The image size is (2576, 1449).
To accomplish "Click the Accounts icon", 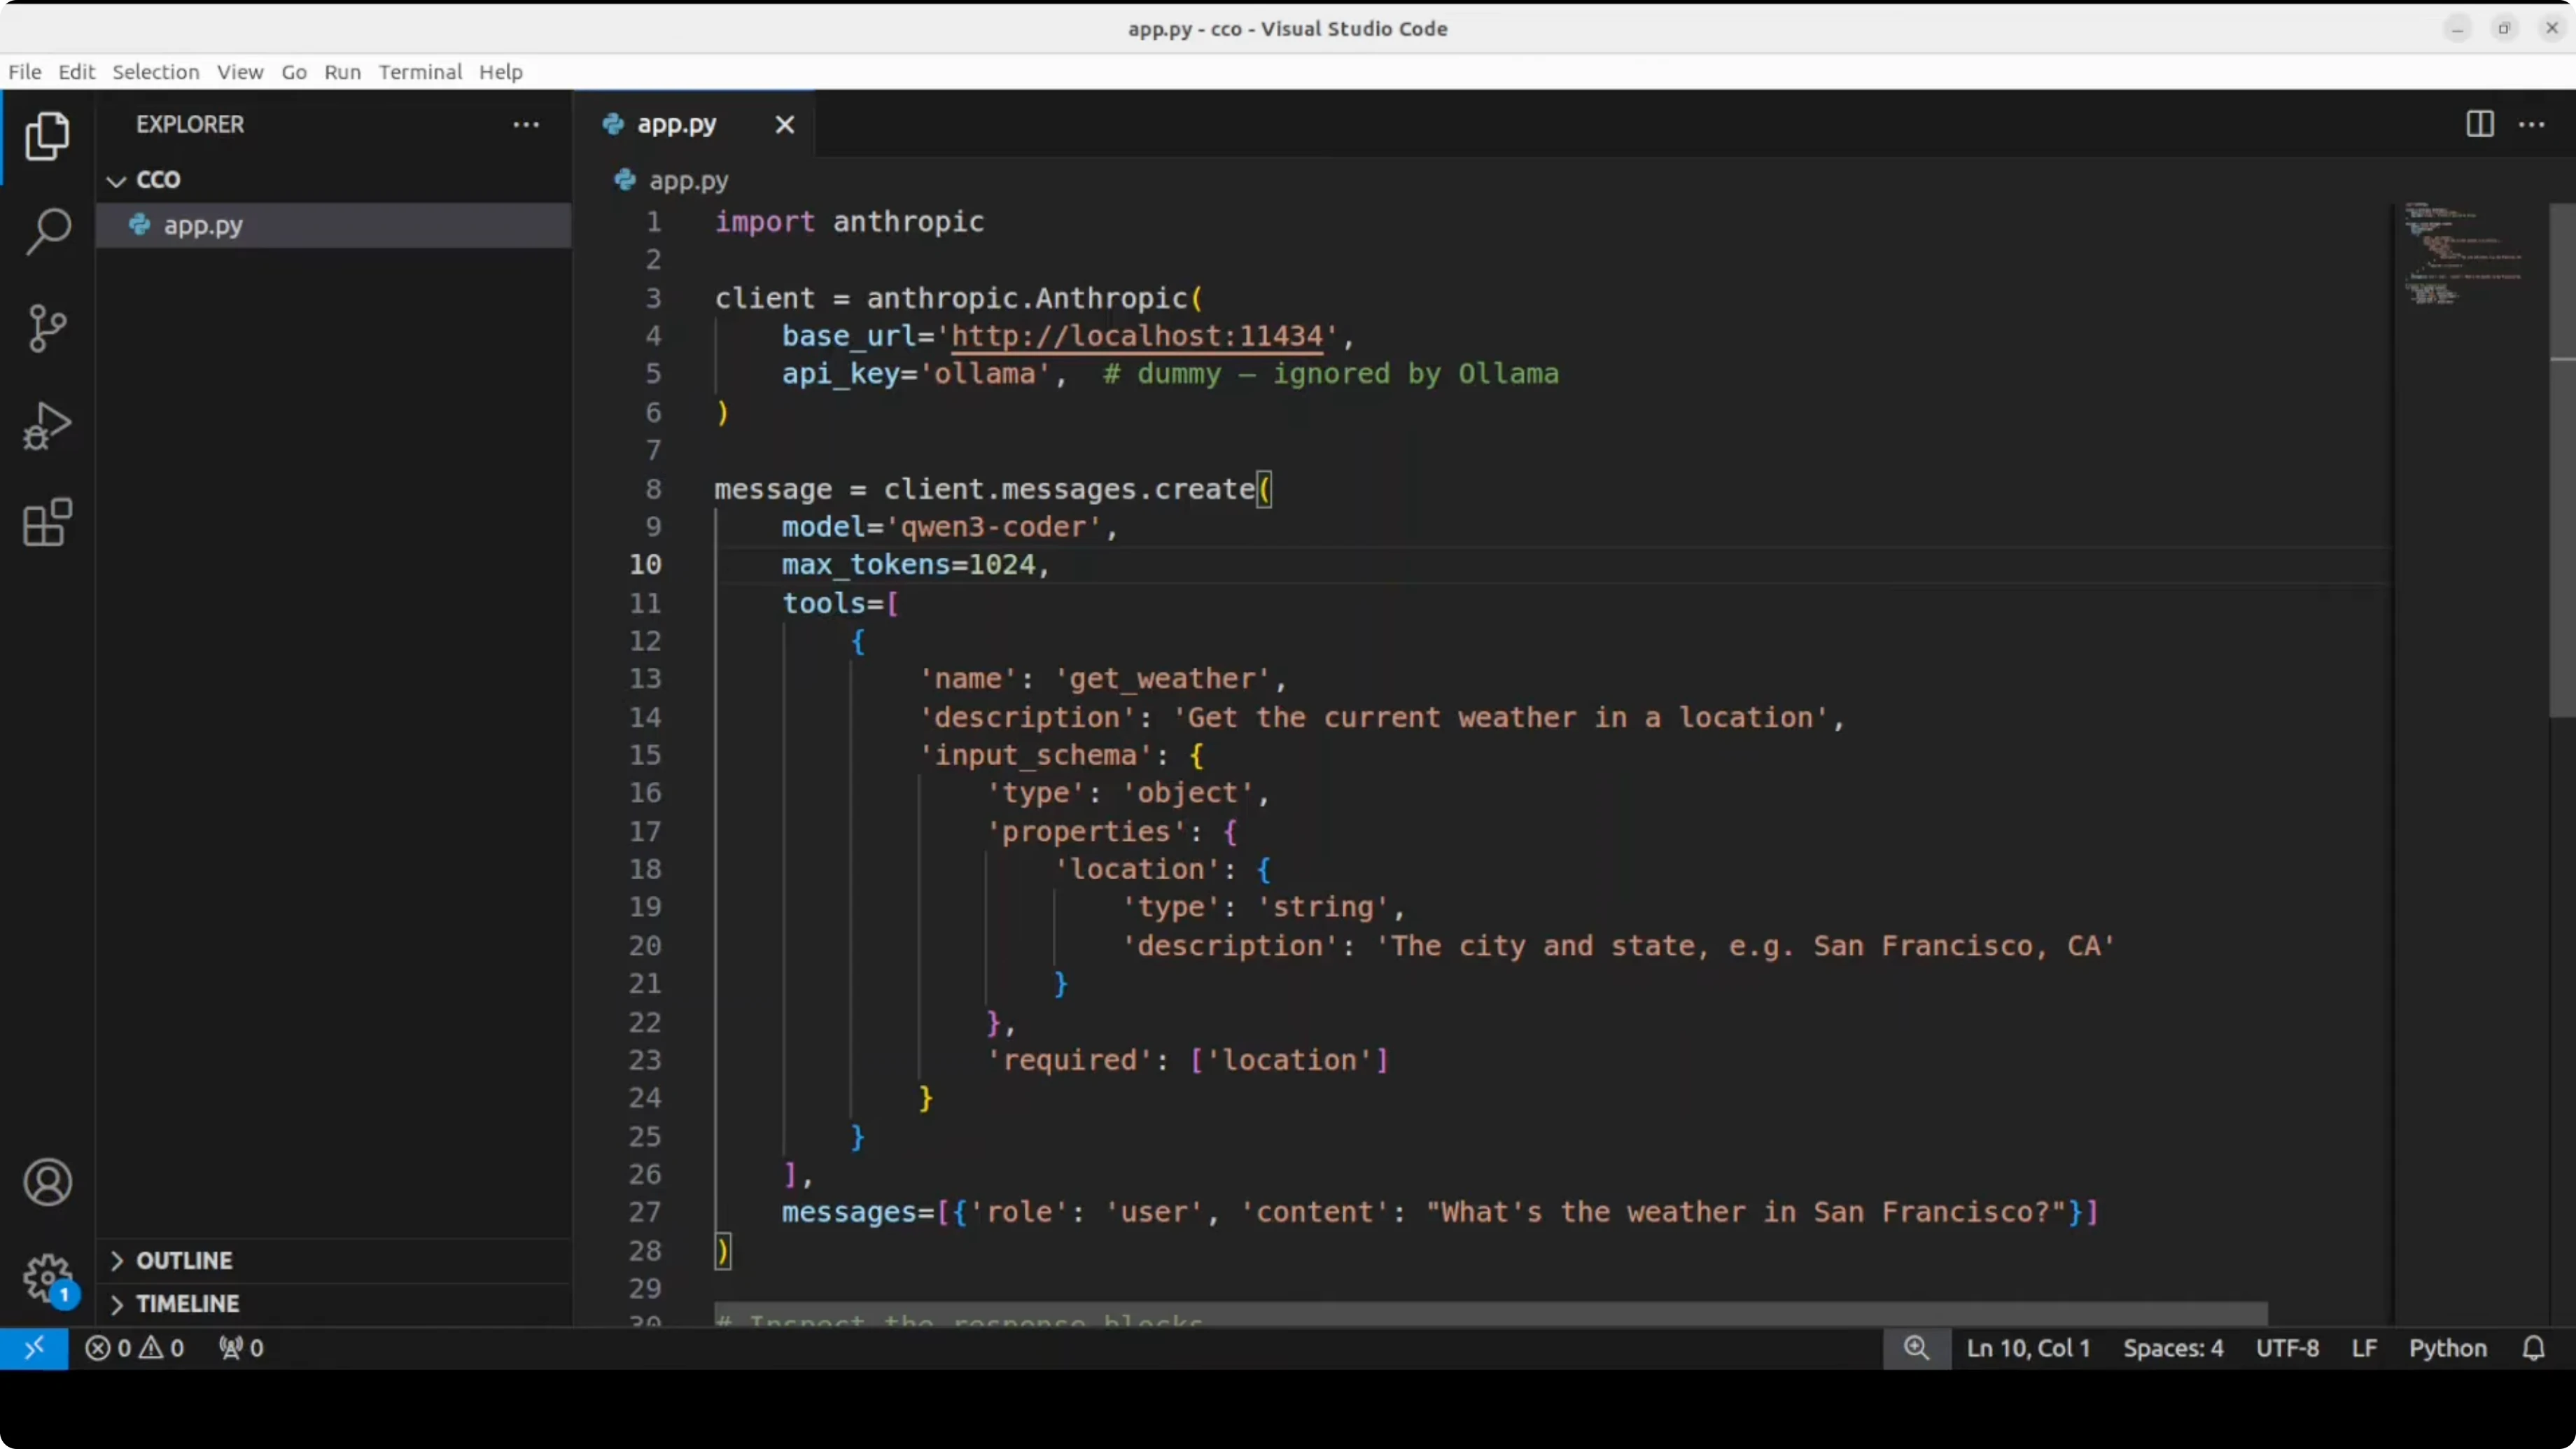I will [x=47, y=1182].
